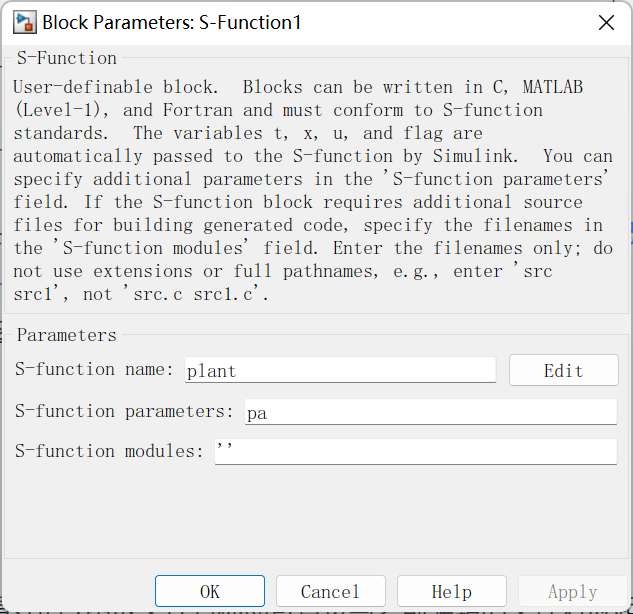633x614 pixels.
Task: Select the S-function modules input field
Action: point(415,452)
